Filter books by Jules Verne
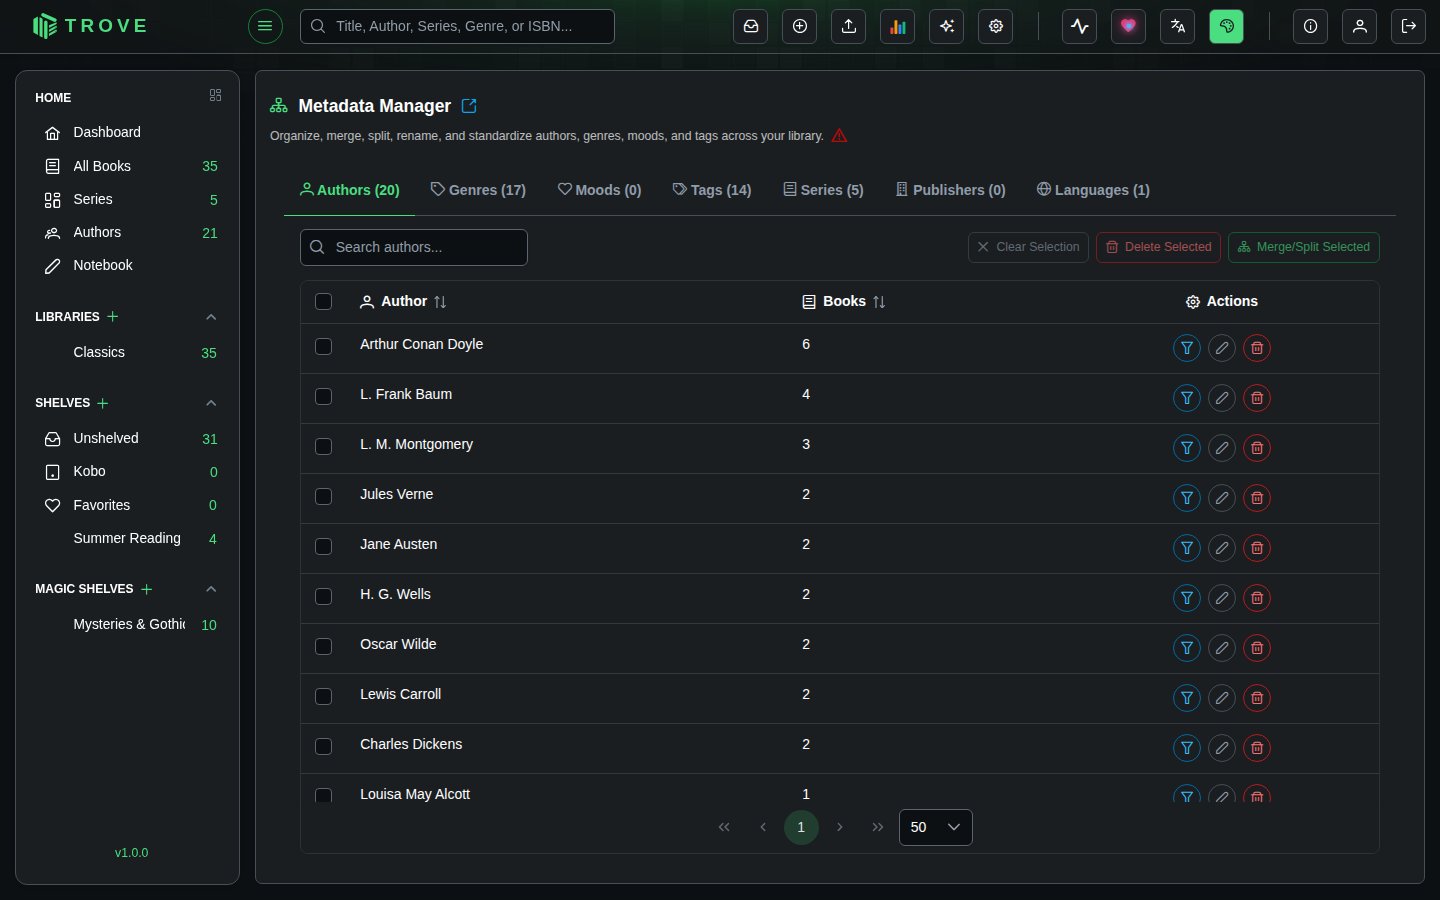The height and width of the screenshot is (900, 1440). (1187, 498)
